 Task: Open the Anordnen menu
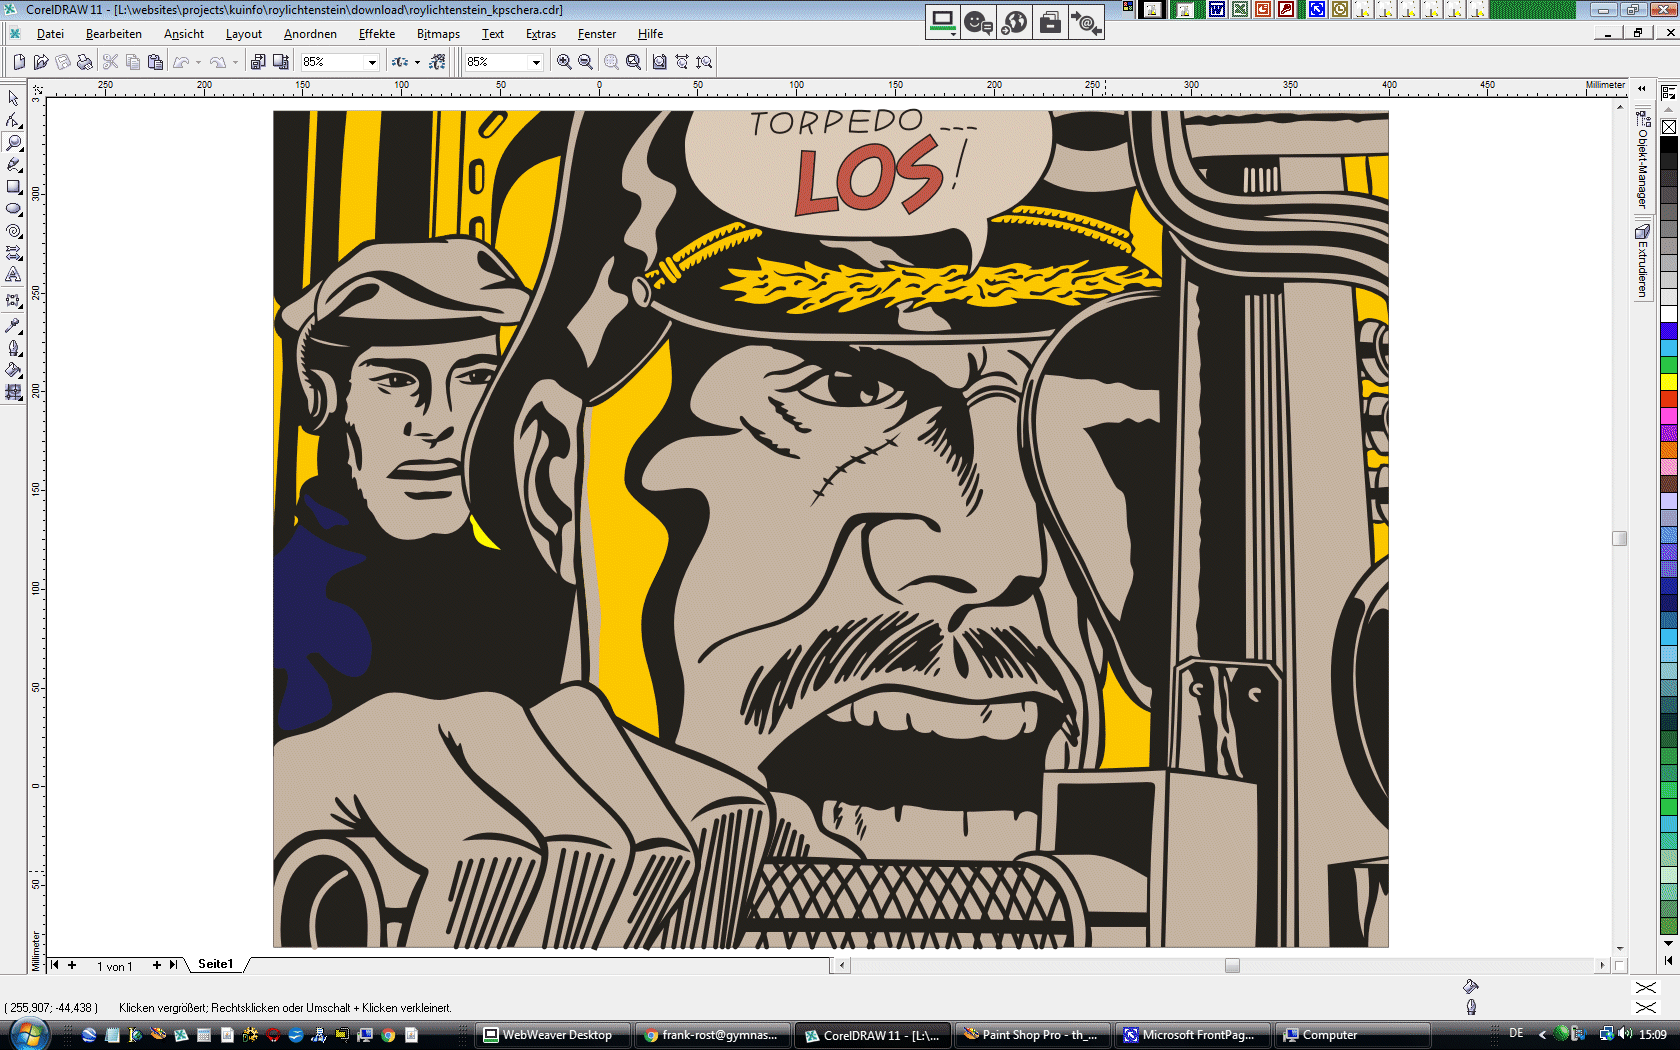(310, 34)
